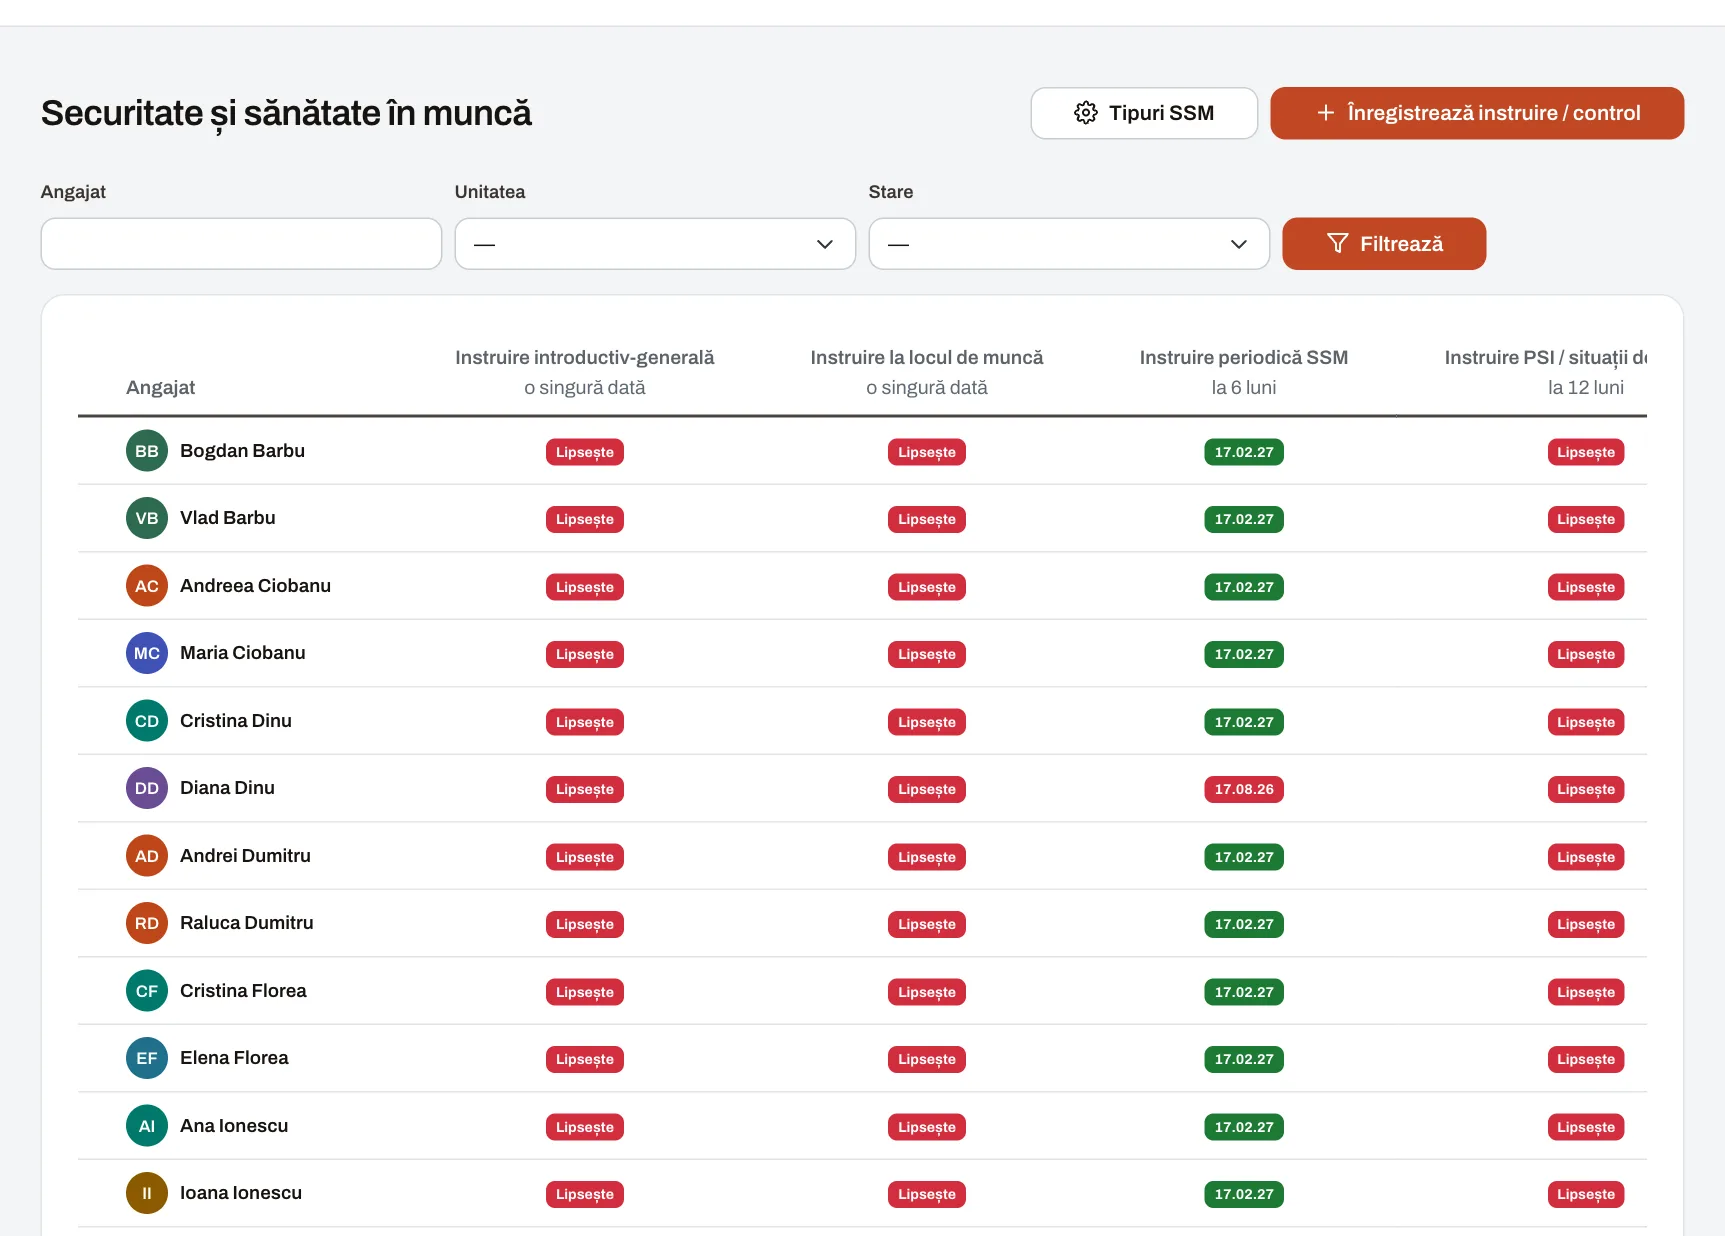This screenshot has width=1725, height=1236.
Task: Click Ioana Ionescu's II avatar
Action: pyautogui.click(x=147, y=1193)
